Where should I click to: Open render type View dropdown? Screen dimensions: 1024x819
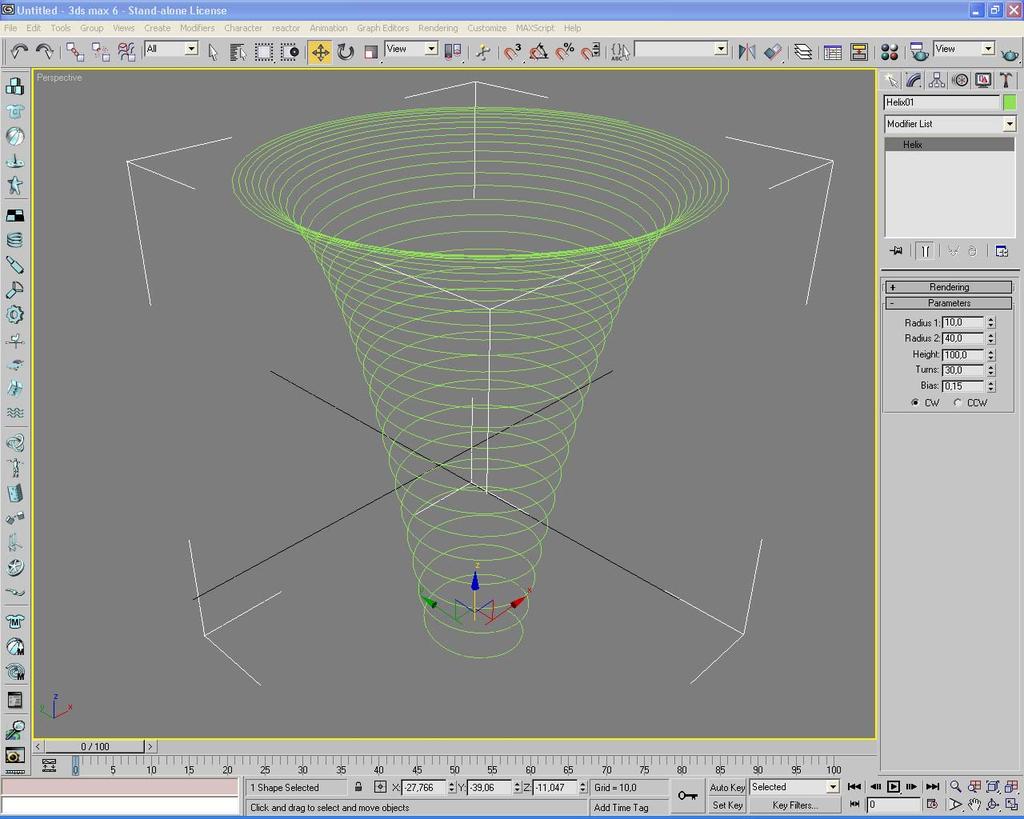tap(988, 49)
